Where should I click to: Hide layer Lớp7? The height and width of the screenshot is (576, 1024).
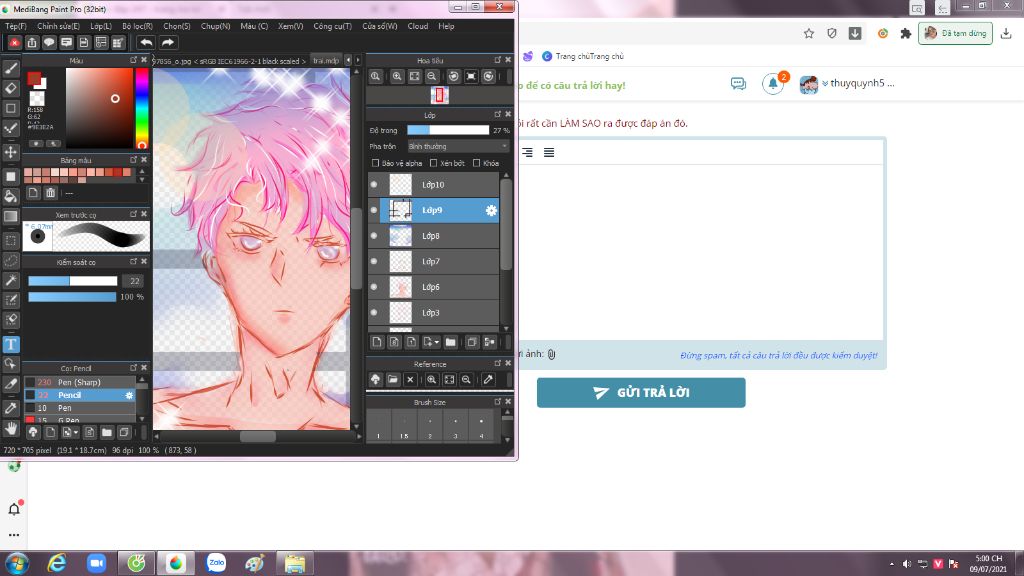374,261
